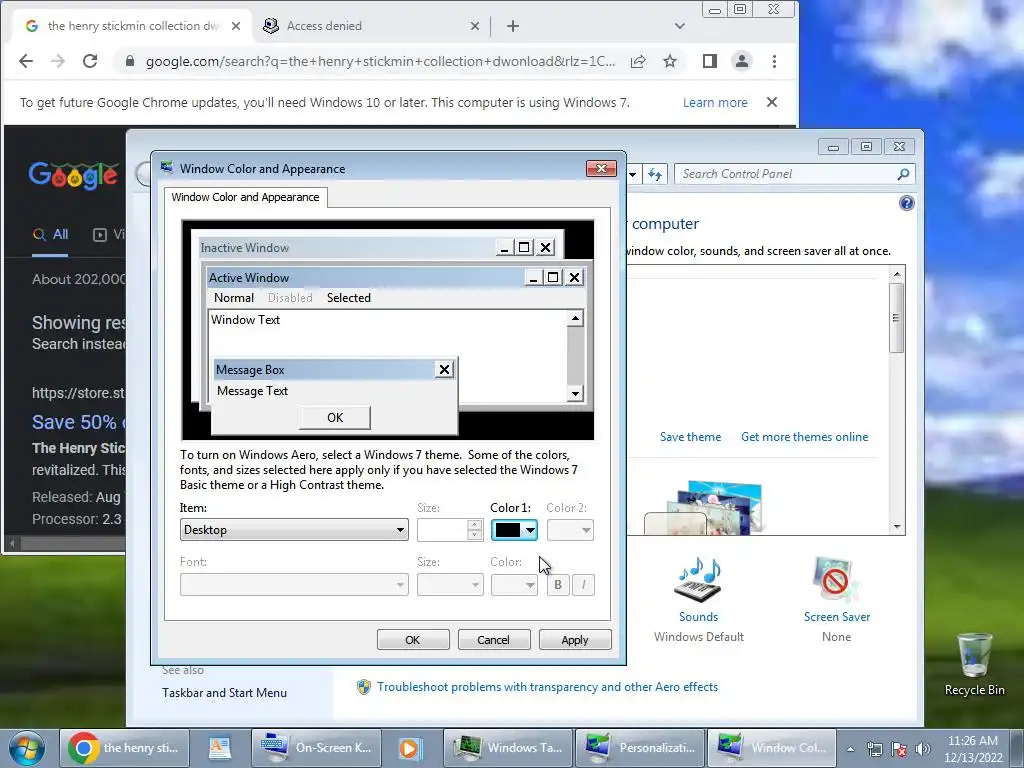This screenshot has width=1024, height=768.
Task: Switch to Chrome from the taskbar
Action: pos(125,748)
